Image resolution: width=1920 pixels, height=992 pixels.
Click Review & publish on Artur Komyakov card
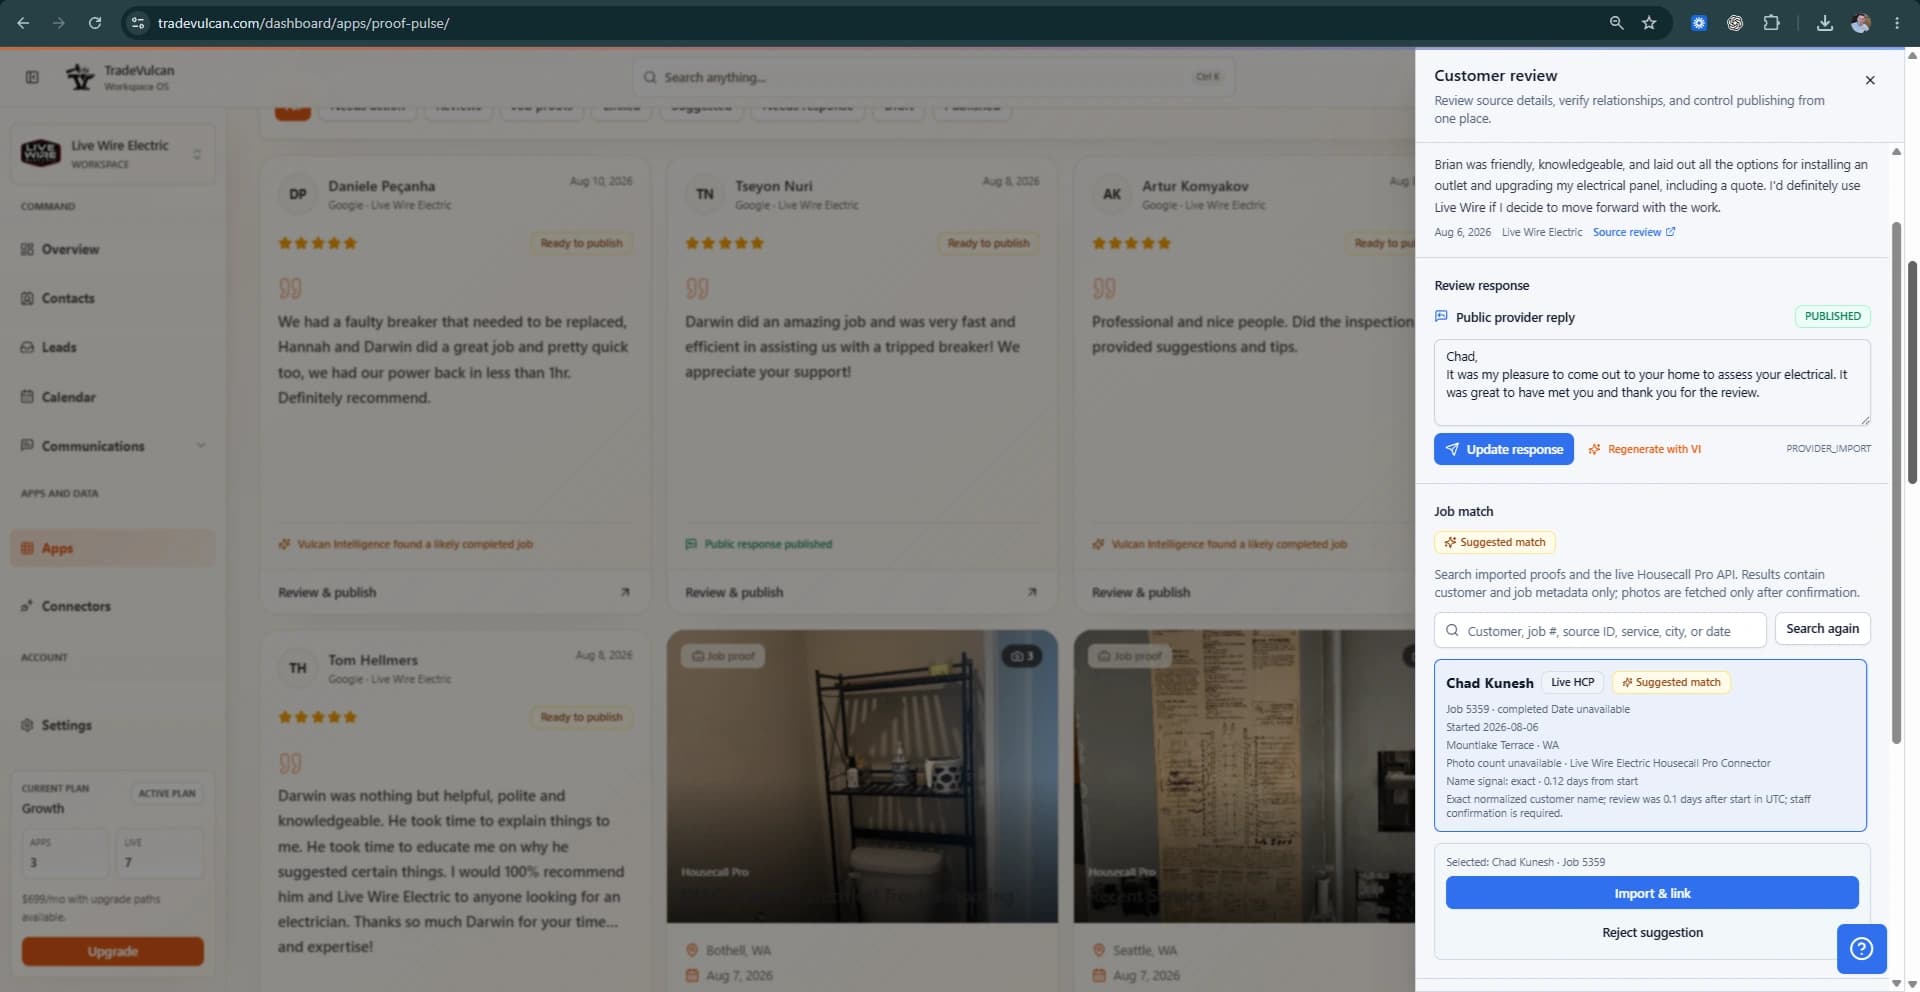coord(1141,592)
